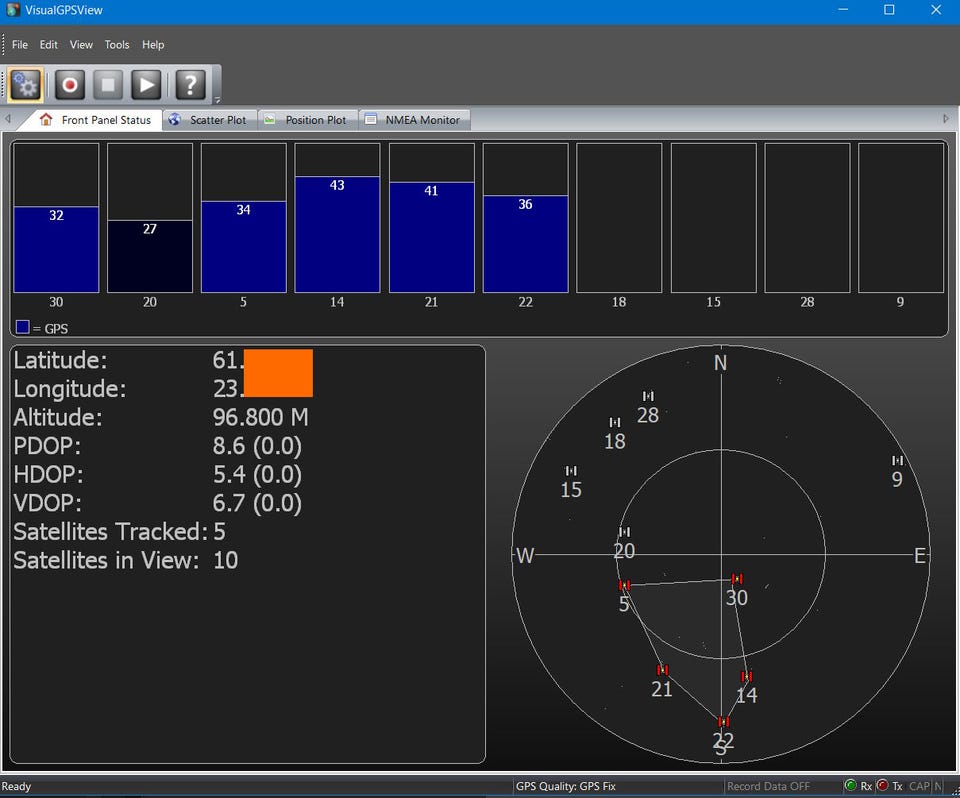
Task: Start recording with the red record button
Action: [x=70, y=84]
